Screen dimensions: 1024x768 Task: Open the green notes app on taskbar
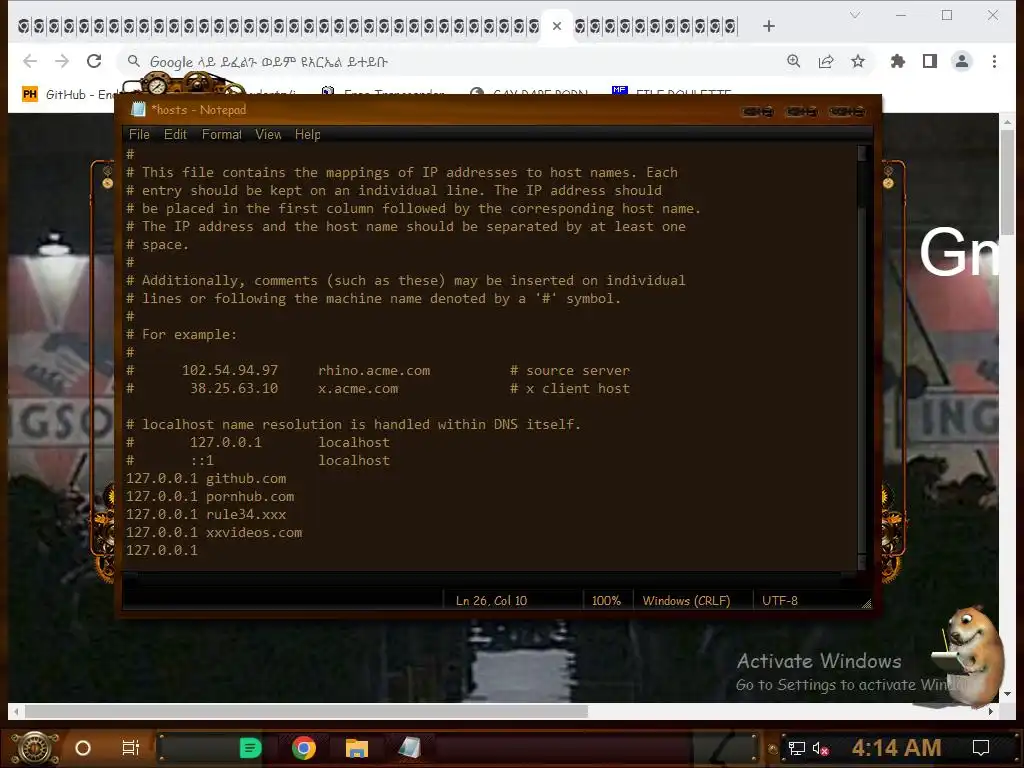250,748
